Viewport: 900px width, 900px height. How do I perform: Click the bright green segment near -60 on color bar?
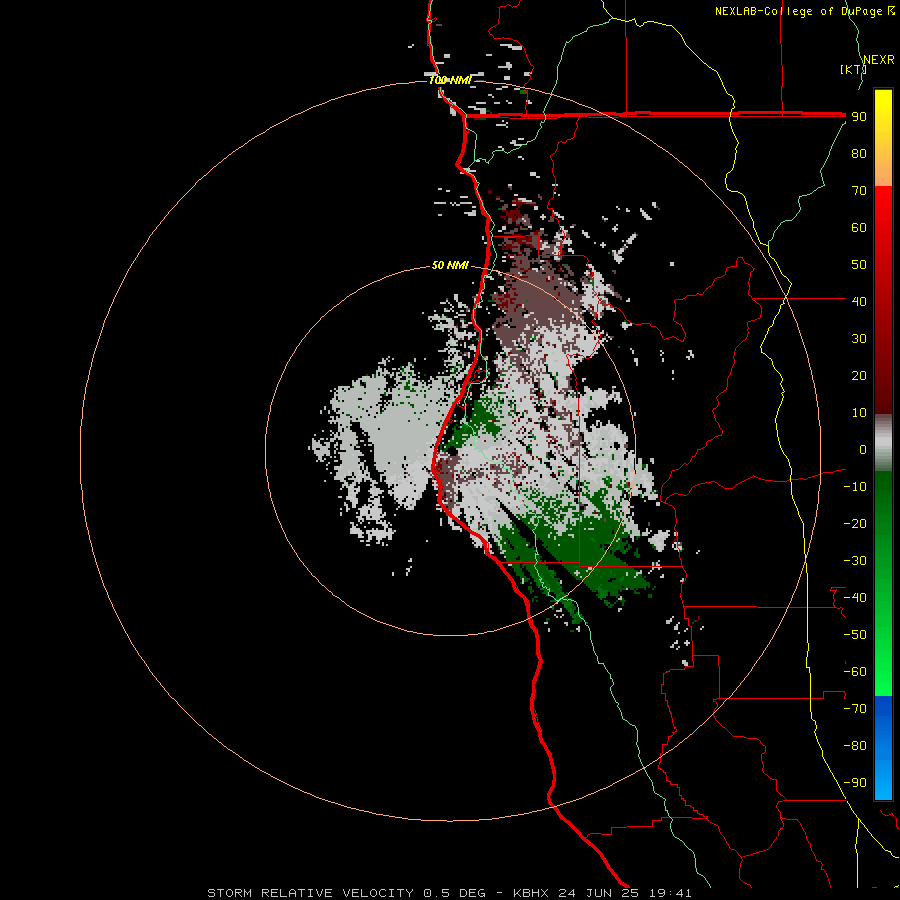883,672
